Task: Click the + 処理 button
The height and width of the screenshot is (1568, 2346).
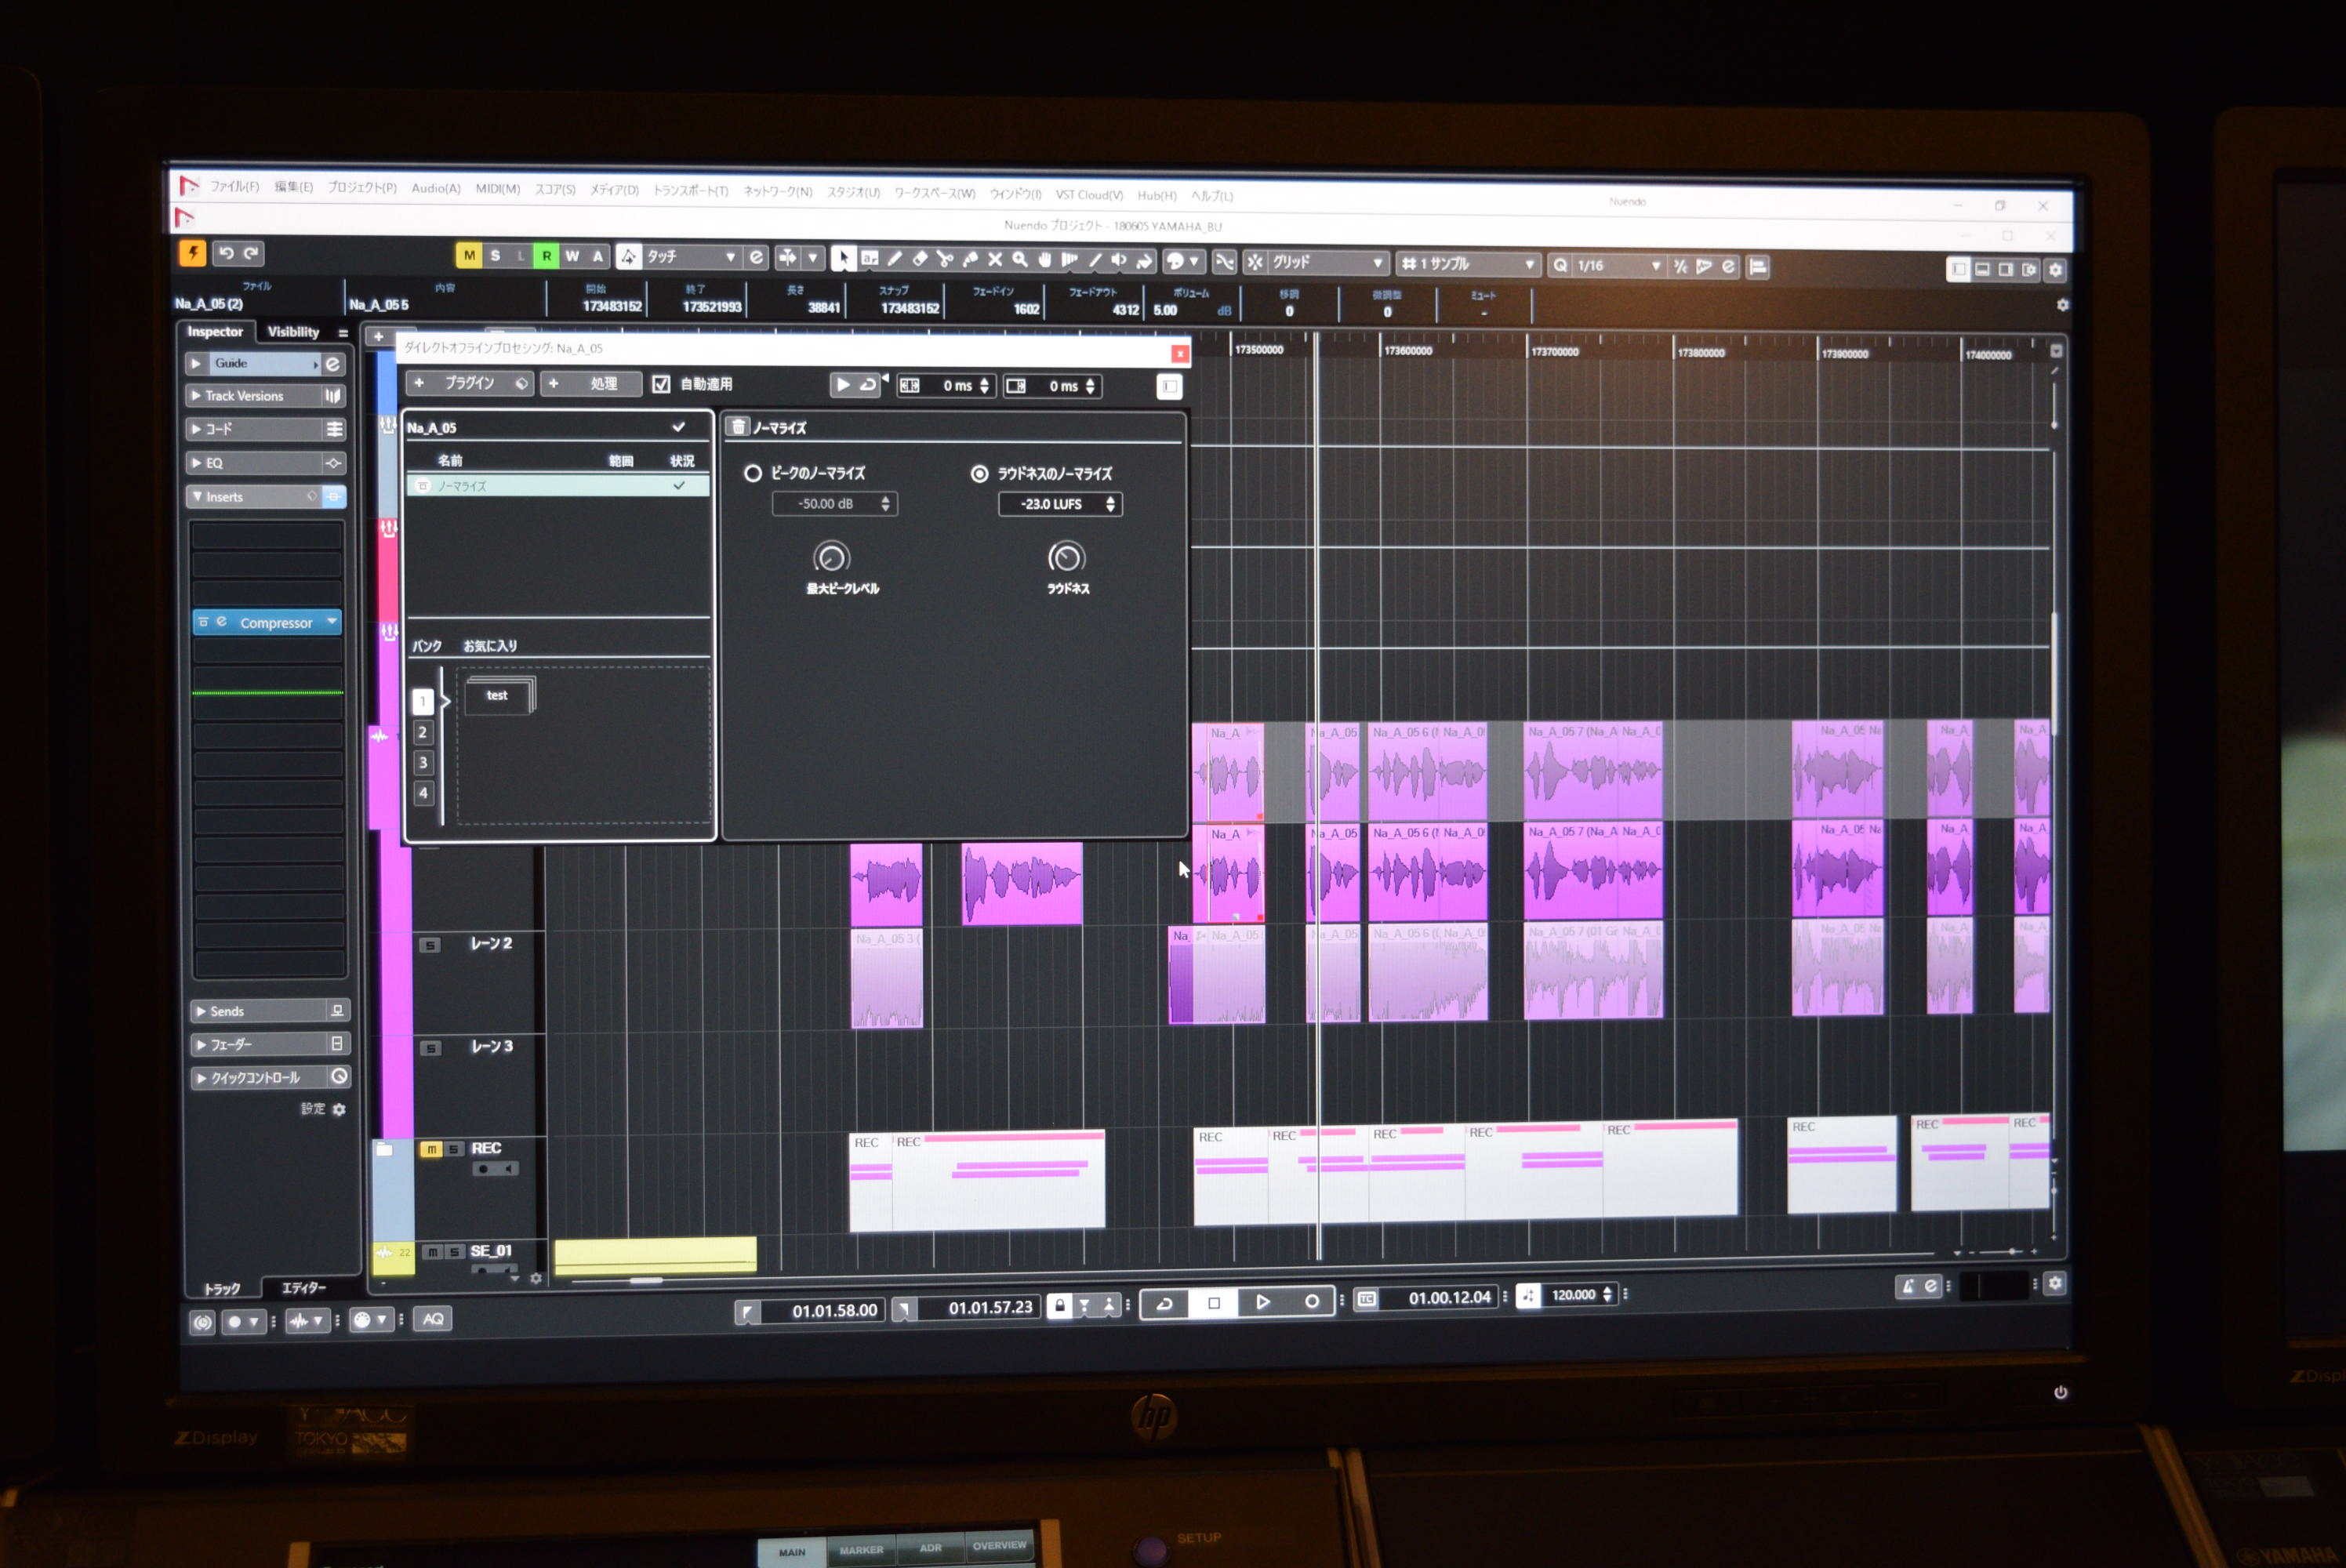Action: tap(590, 384)
